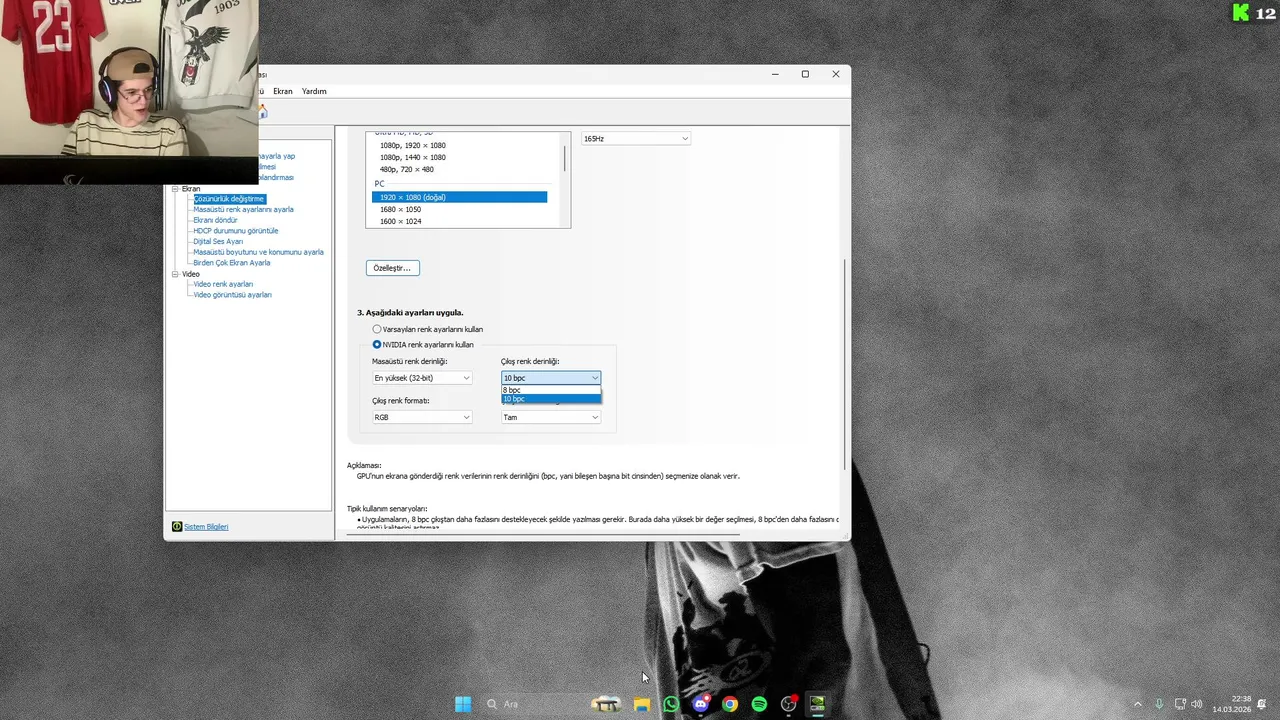The width and height of the screenshot is (1280, 720).
Task: Click the NVIDIA Control Panel taskbar icon
Action: point(818,704)
